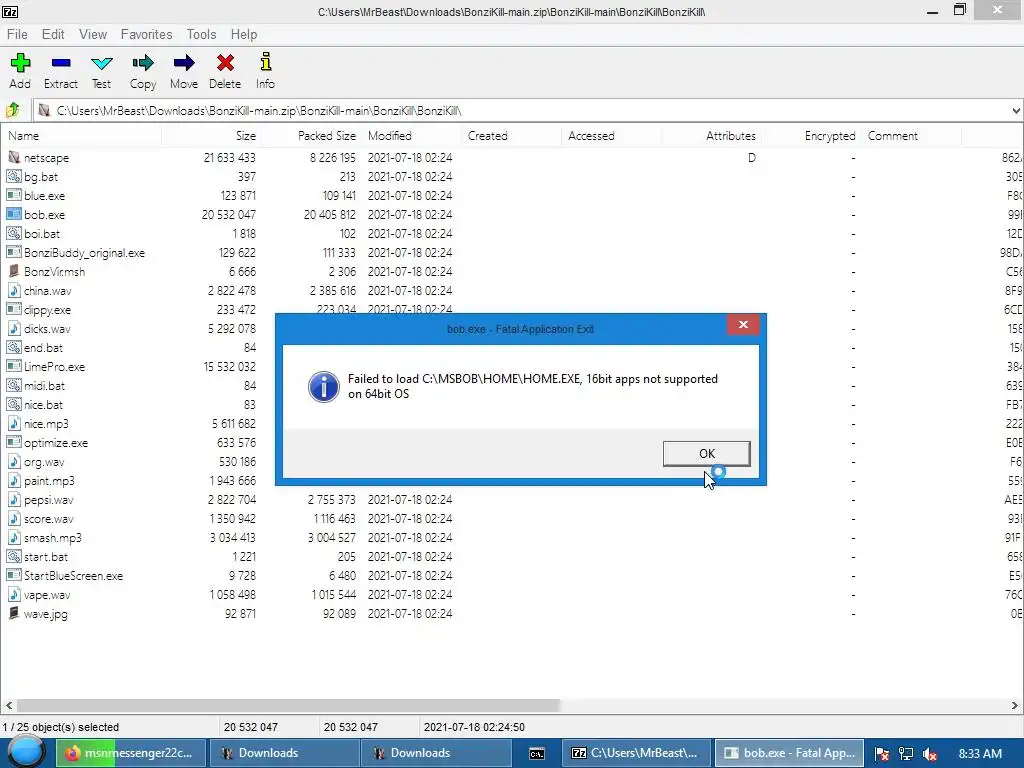Sort by the Size column header
The height and width of the screenshot is (768, 1024).
point(210,136)
